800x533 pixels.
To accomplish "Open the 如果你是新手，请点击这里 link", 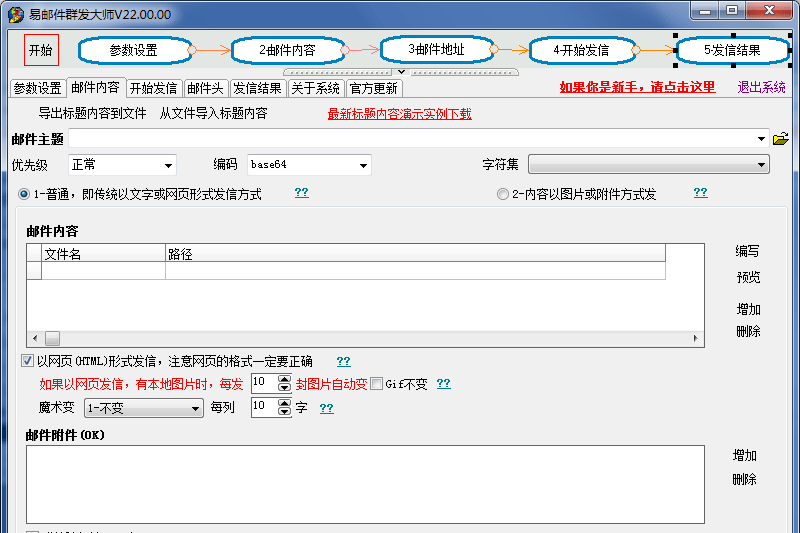I will pos(637,87).
